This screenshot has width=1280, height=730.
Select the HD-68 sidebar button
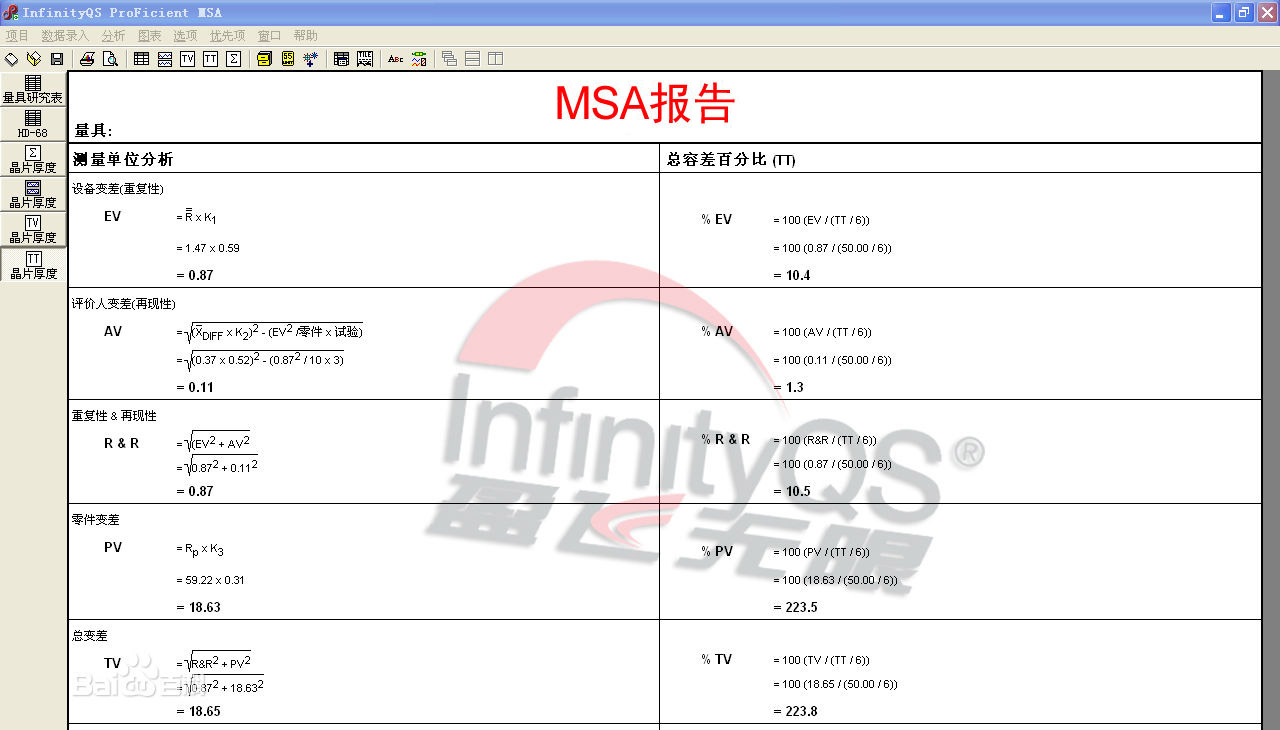[x=33, y=124]
